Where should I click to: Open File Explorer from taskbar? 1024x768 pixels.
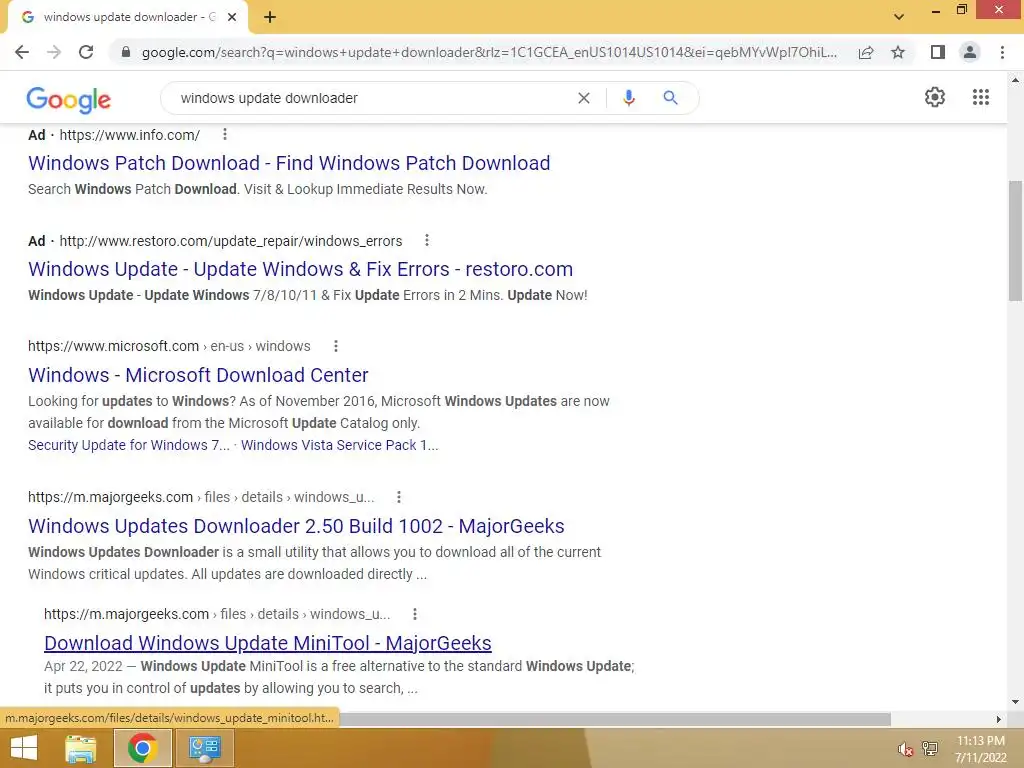pyautogui.click(x=81, y=748)
